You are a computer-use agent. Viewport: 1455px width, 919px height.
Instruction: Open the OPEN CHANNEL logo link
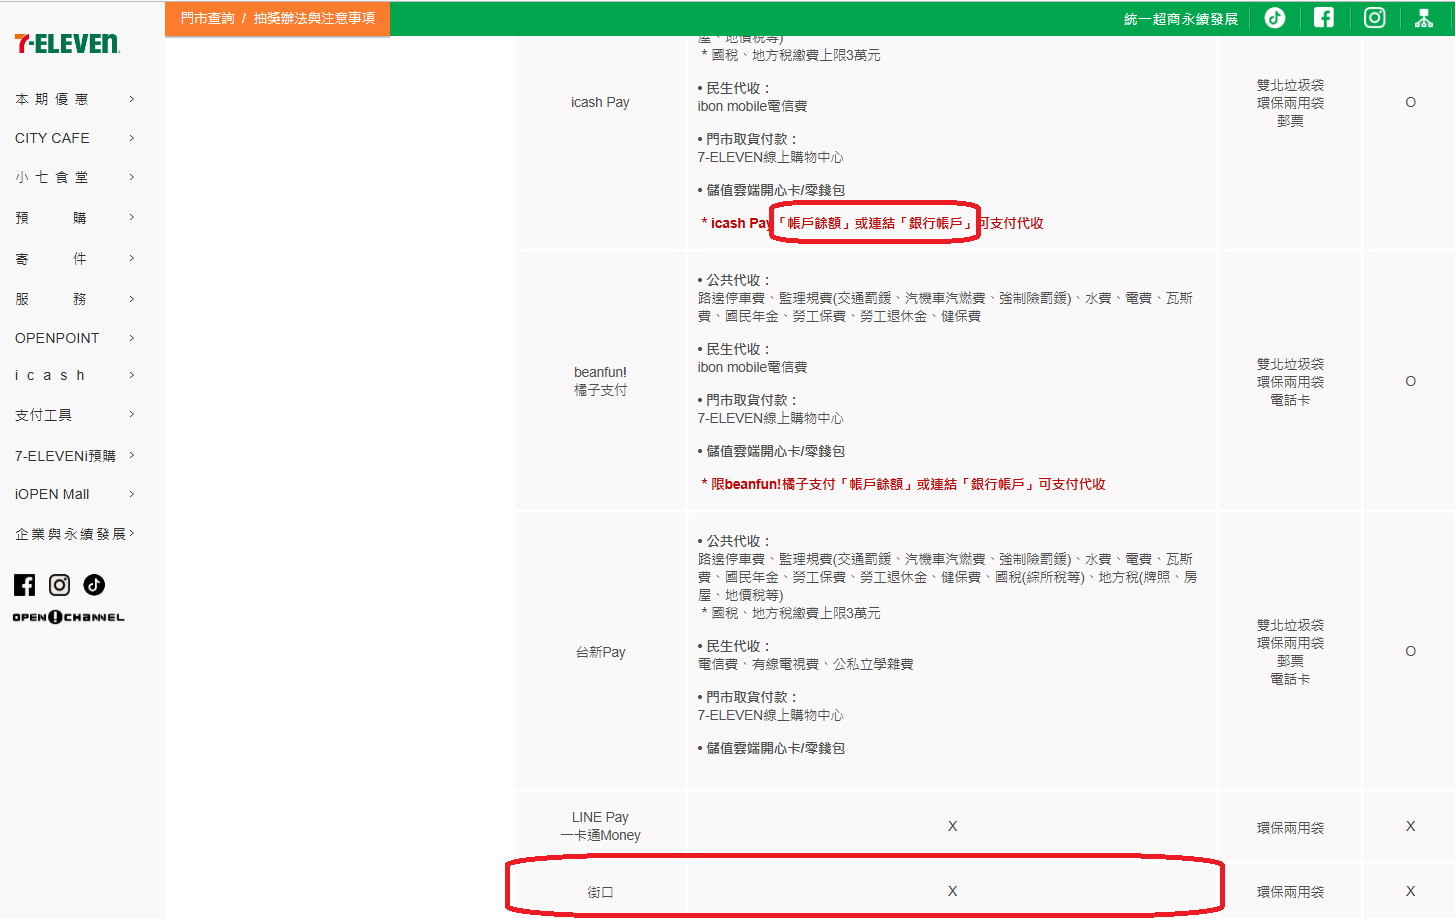tap(69, 617)
